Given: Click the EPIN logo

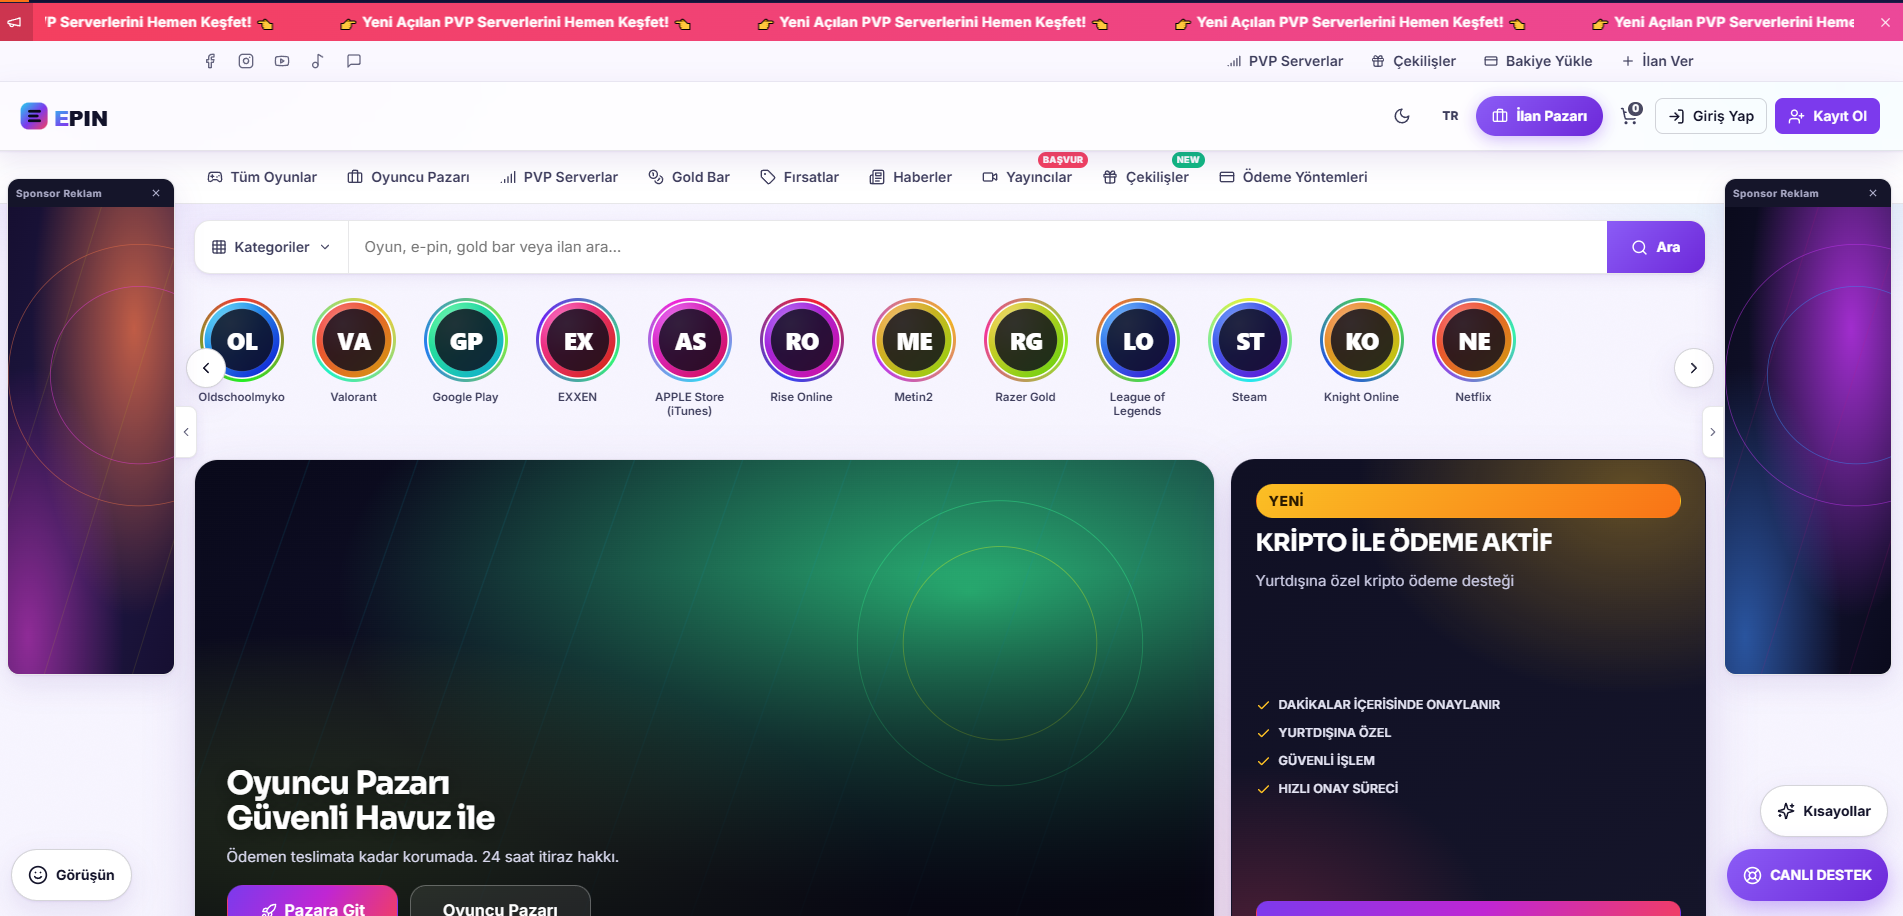Looking at the screenshot, I should (x=64, y=117).
